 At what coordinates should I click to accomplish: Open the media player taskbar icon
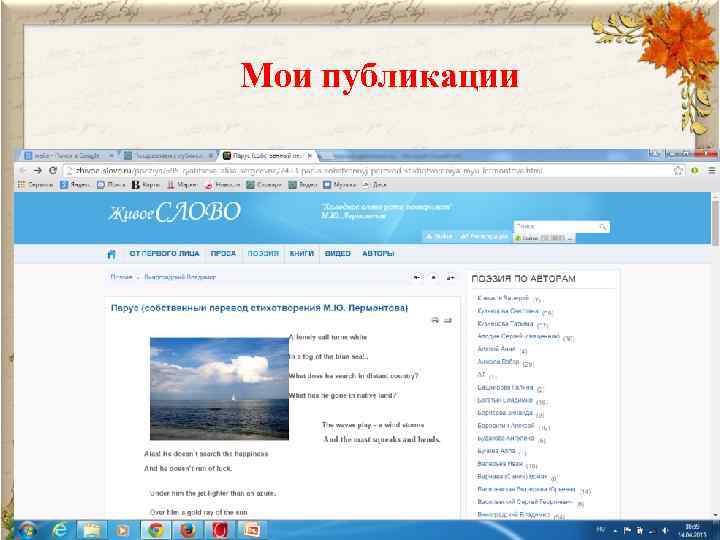(x=122, y=530)
